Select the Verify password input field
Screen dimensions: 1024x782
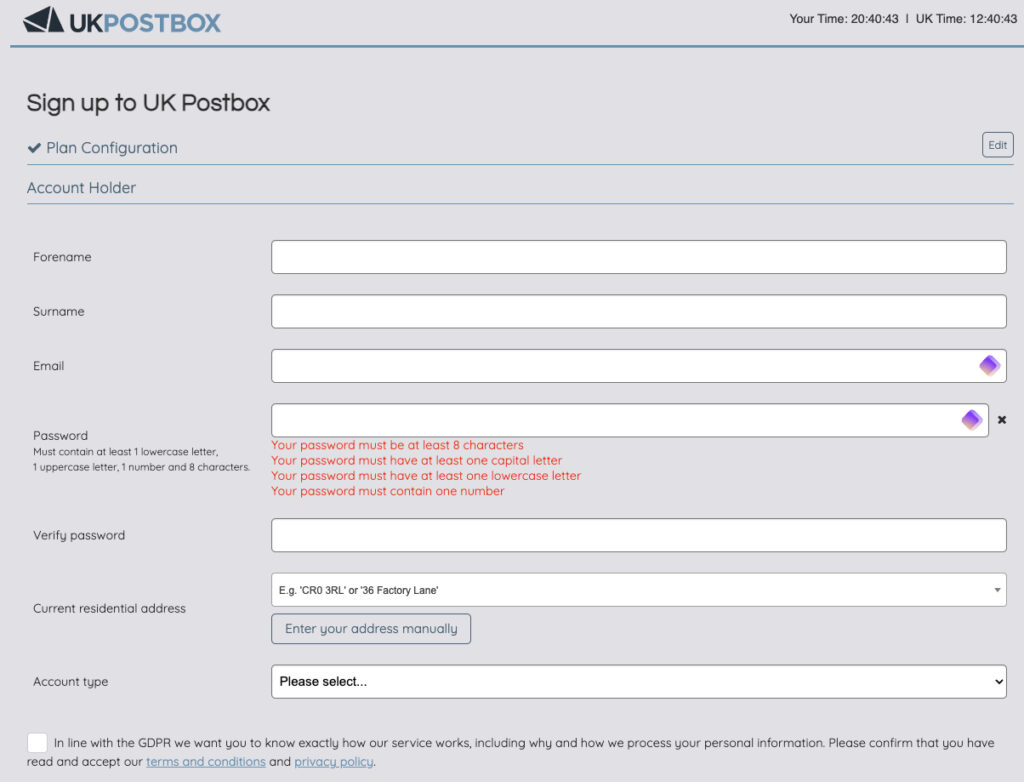(638, 535)
